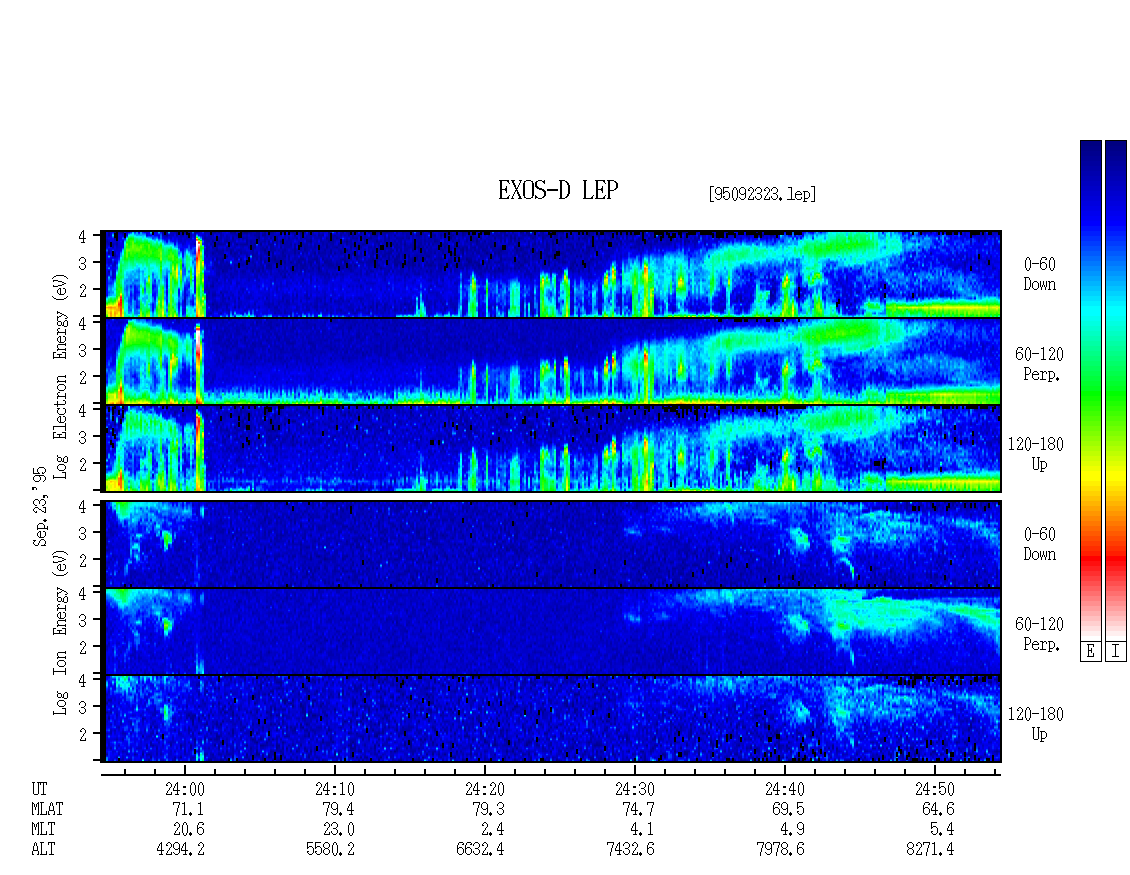Image resolution: width=1130 pixels, height=875 pixels.
Task: Click the UT row label
Action: click(x=39, y=789)
